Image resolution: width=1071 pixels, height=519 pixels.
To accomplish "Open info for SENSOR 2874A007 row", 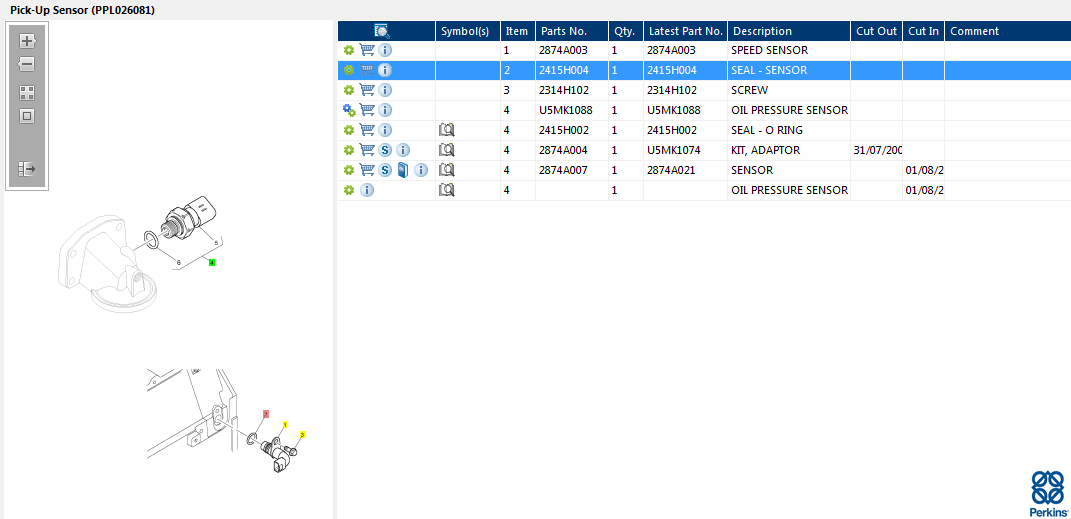I will pyautogui.click(x=421, y=169).
